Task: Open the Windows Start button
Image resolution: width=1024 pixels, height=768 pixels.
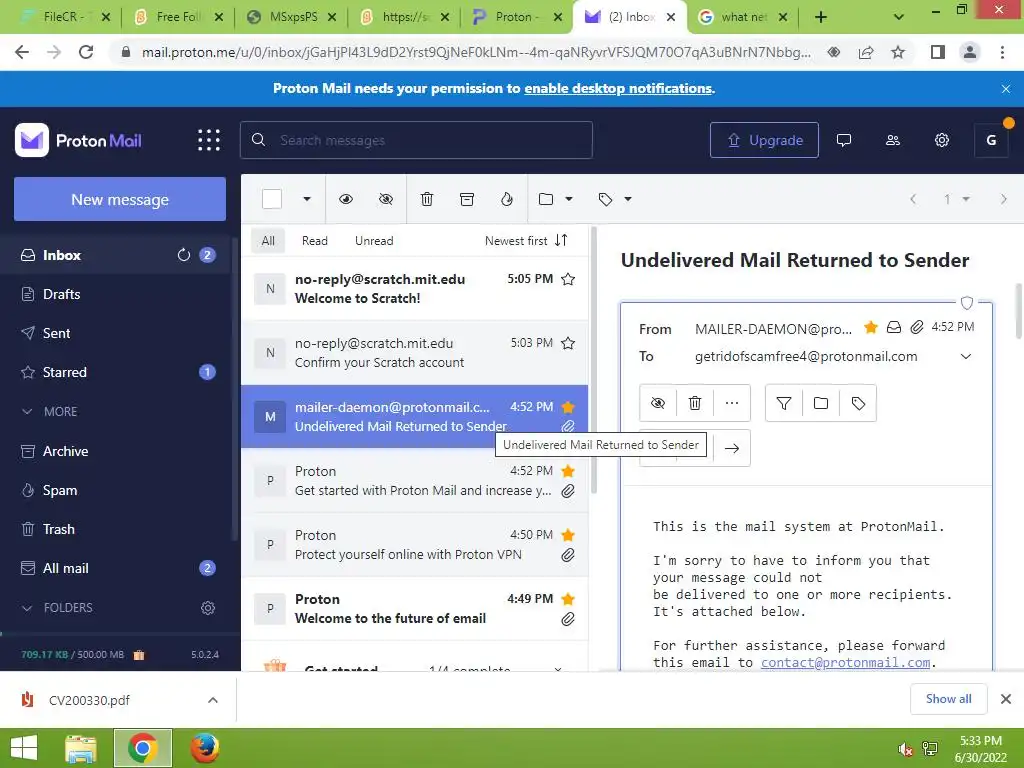Action: (24, 748)
